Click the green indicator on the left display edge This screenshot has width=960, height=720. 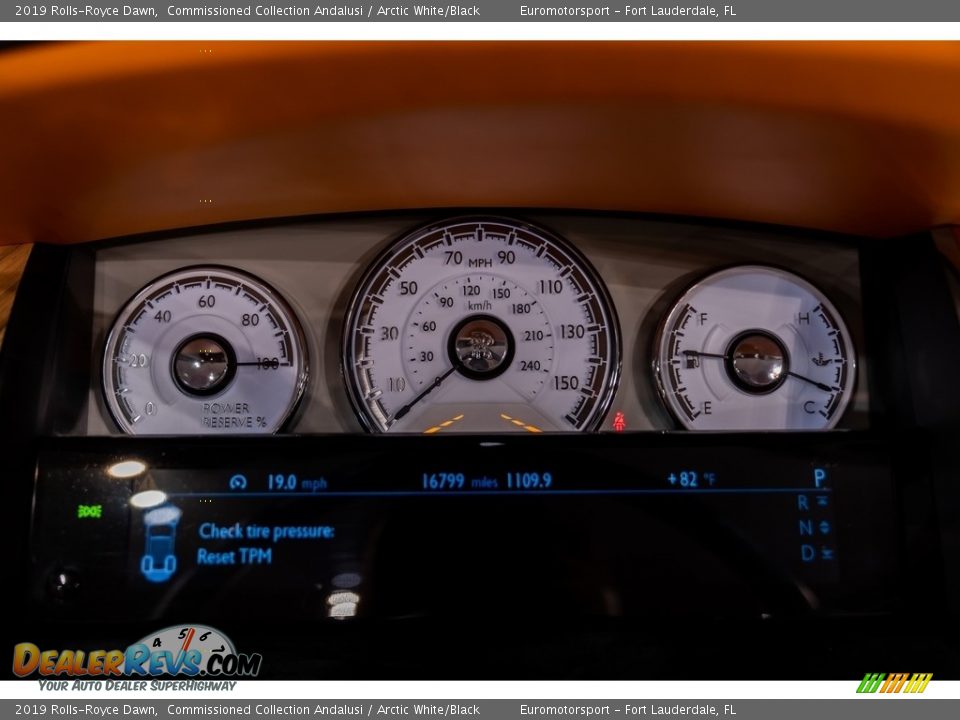pyautogui.click(x=88, y=512)
